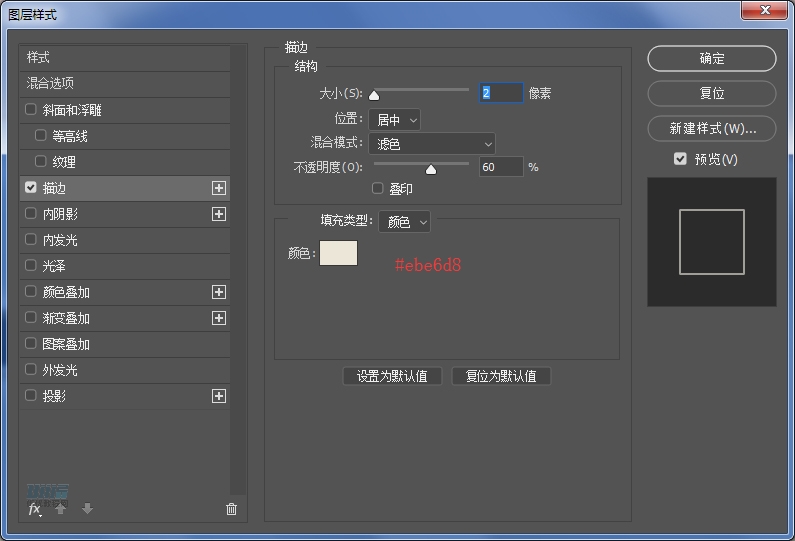Add another 内阴影 effect with plus icon
The image size is (795, 541).
[219, 214]
